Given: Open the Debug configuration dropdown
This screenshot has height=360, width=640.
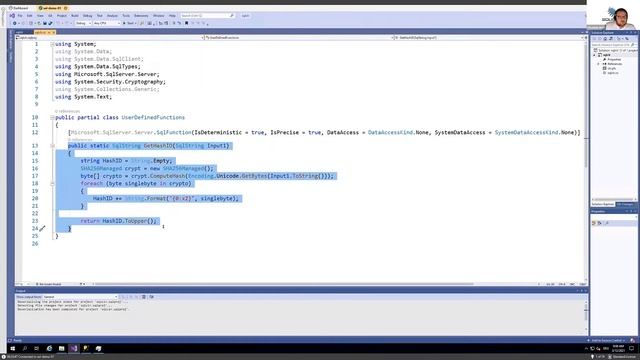Looking at the screenshot, I should pos(83,23).
